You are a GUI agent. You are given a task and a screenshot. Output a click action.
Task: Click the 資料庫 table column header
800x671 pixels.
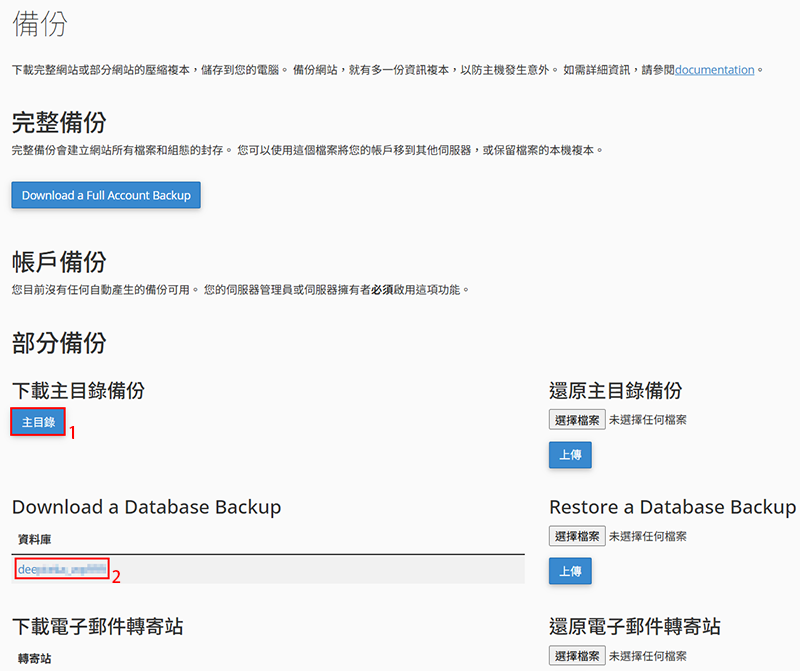click(35, 539)
